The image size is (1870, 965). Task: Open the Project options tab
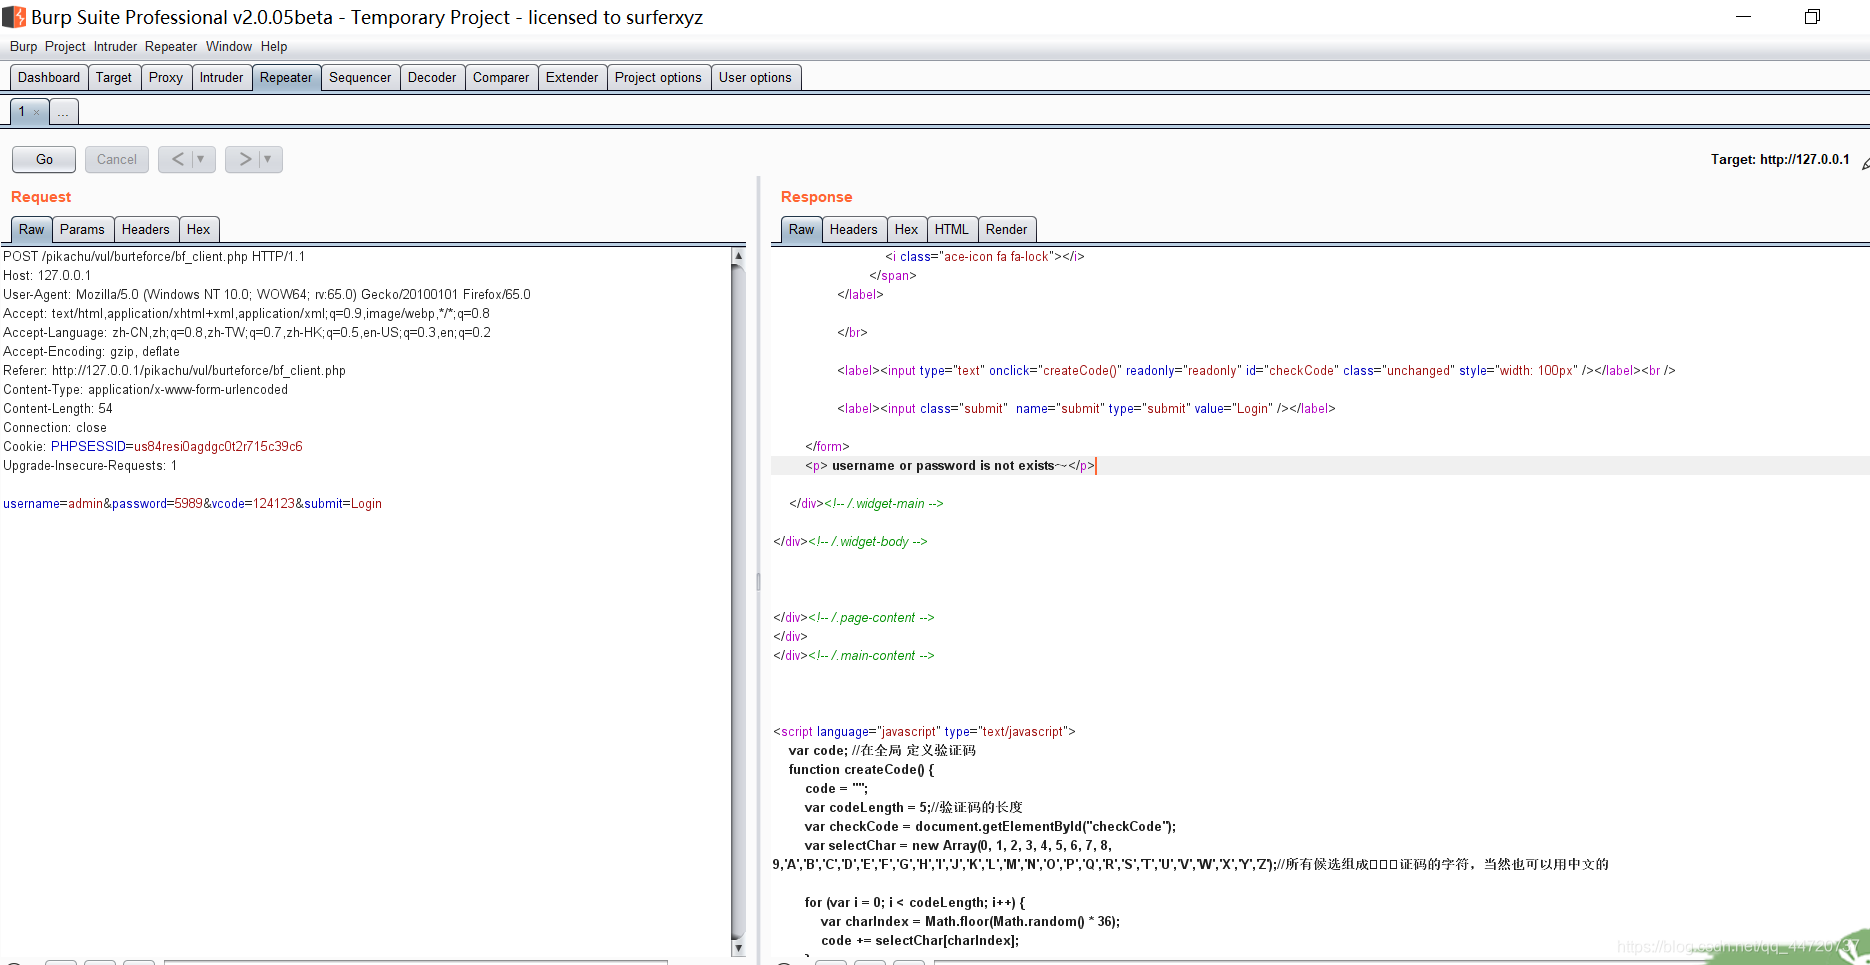tap(658, 77)
